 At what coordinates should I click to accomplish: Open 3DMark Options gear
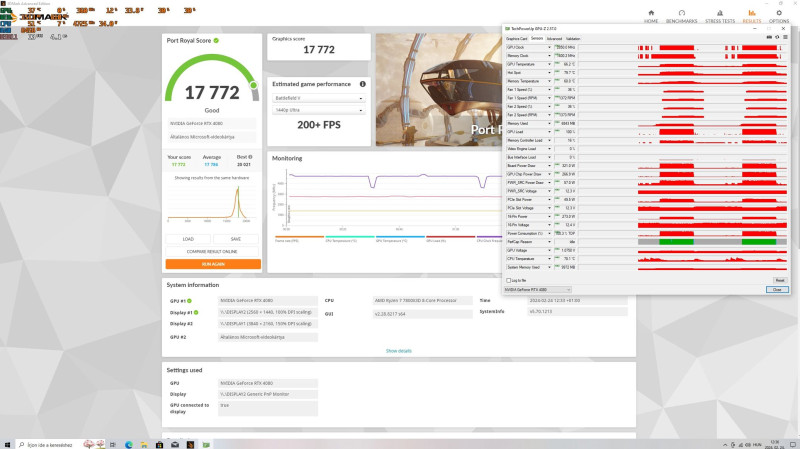click(779, 16)
